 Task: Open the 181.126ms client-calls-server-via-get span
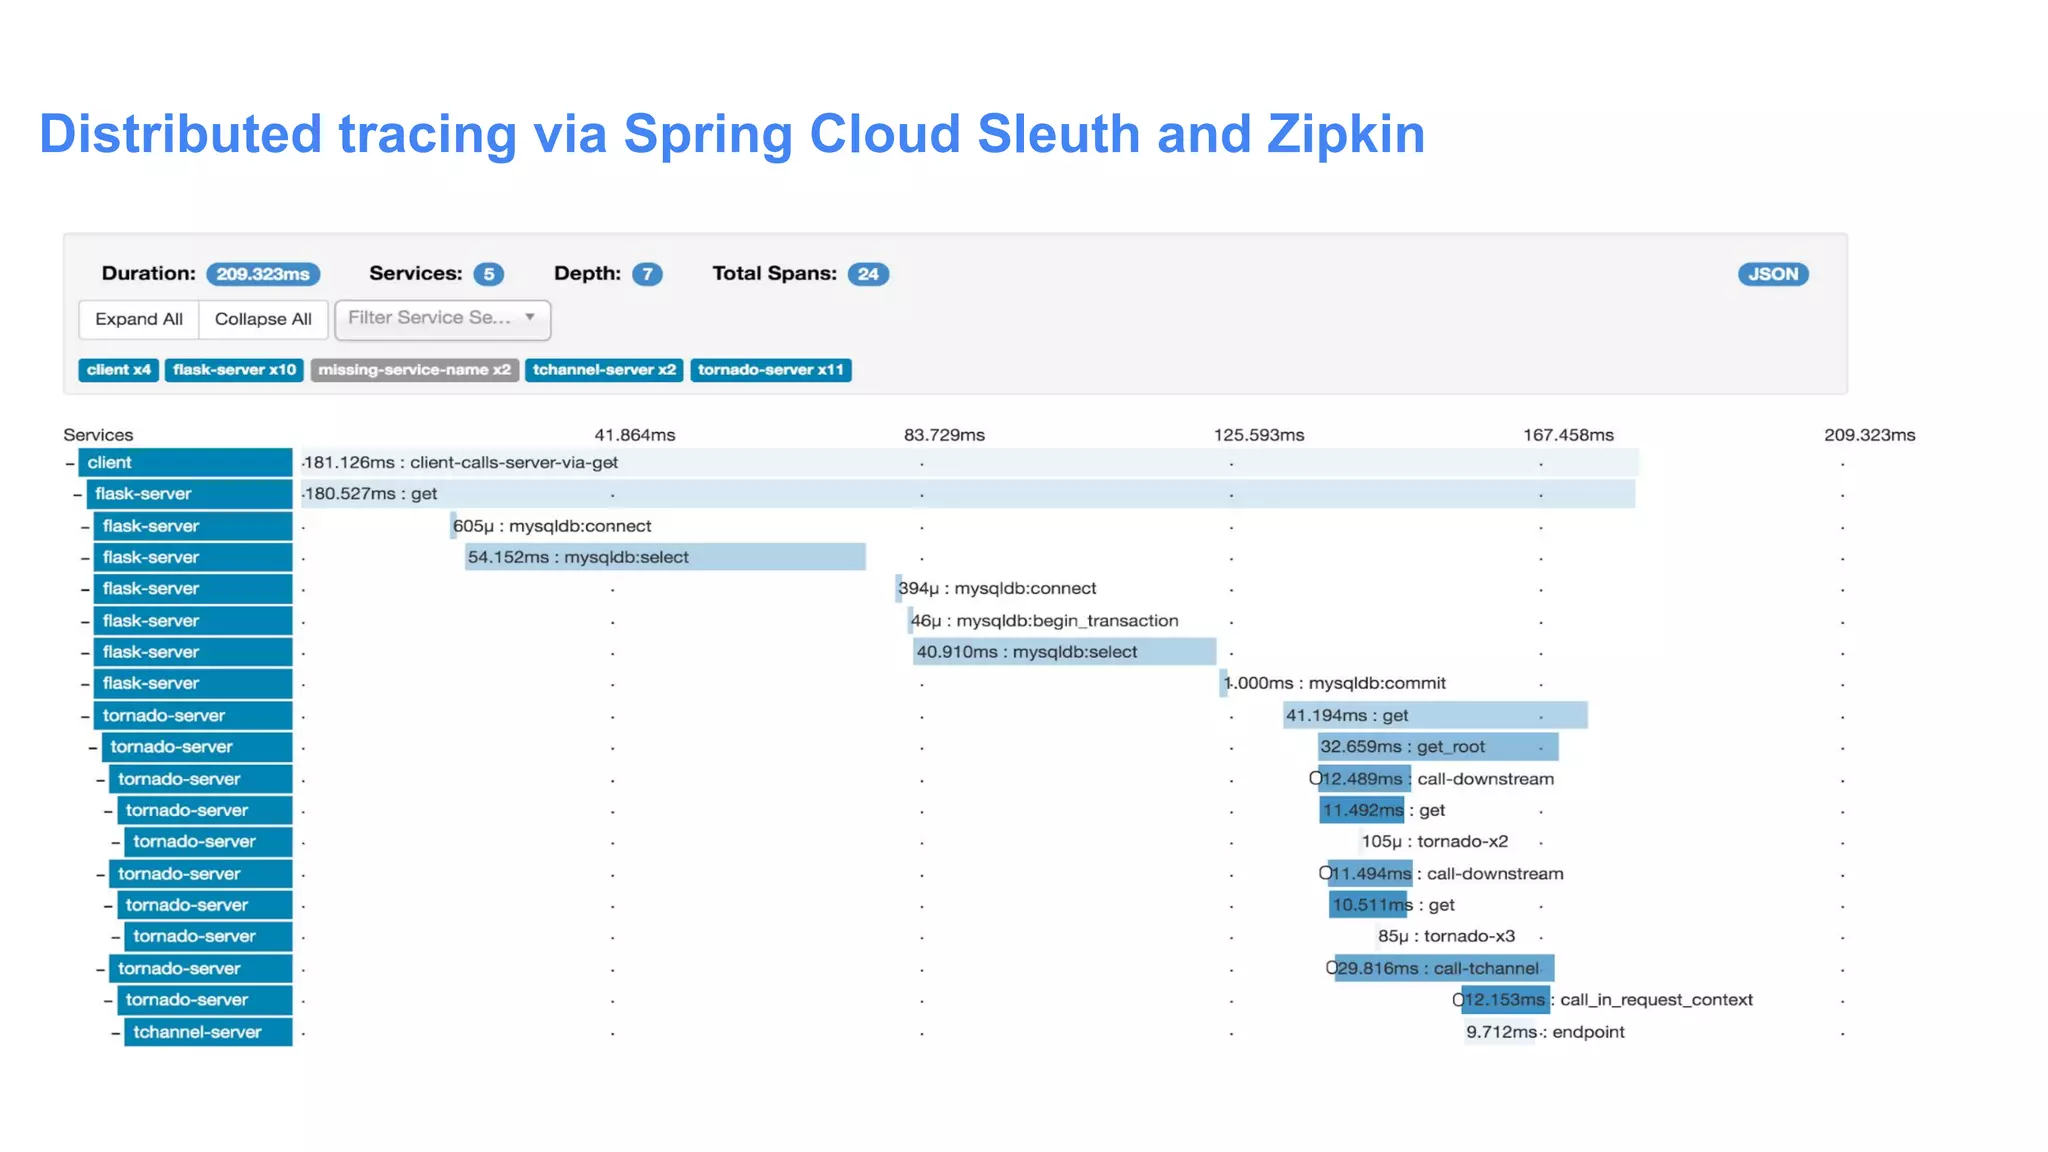[969, 463]
